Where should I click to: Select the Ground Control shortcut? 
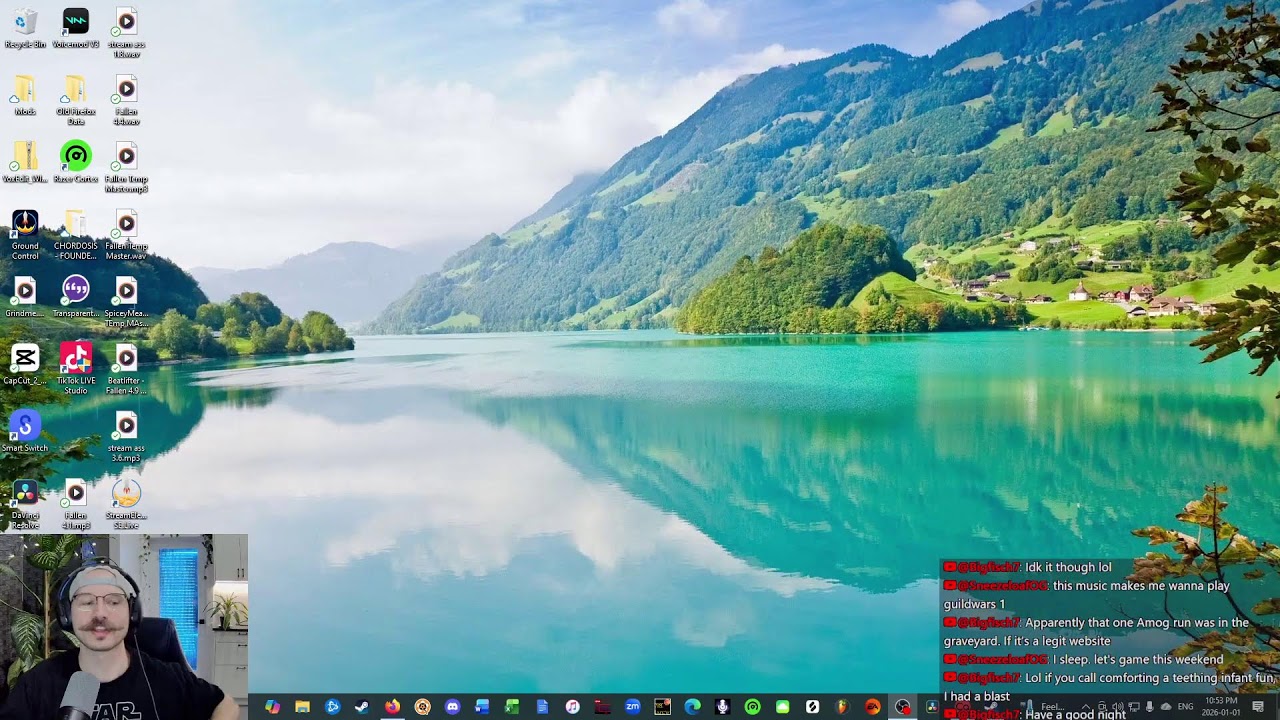pos(25,235)
